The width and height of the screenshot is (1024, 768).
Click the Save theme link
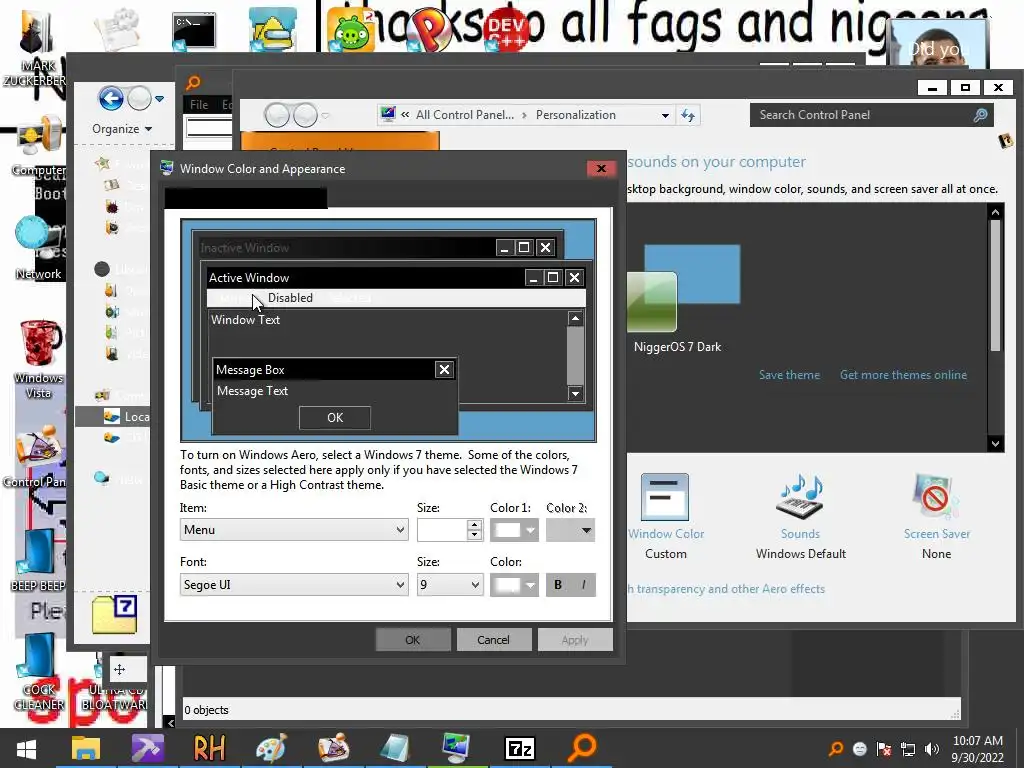(x=789, y=375)
